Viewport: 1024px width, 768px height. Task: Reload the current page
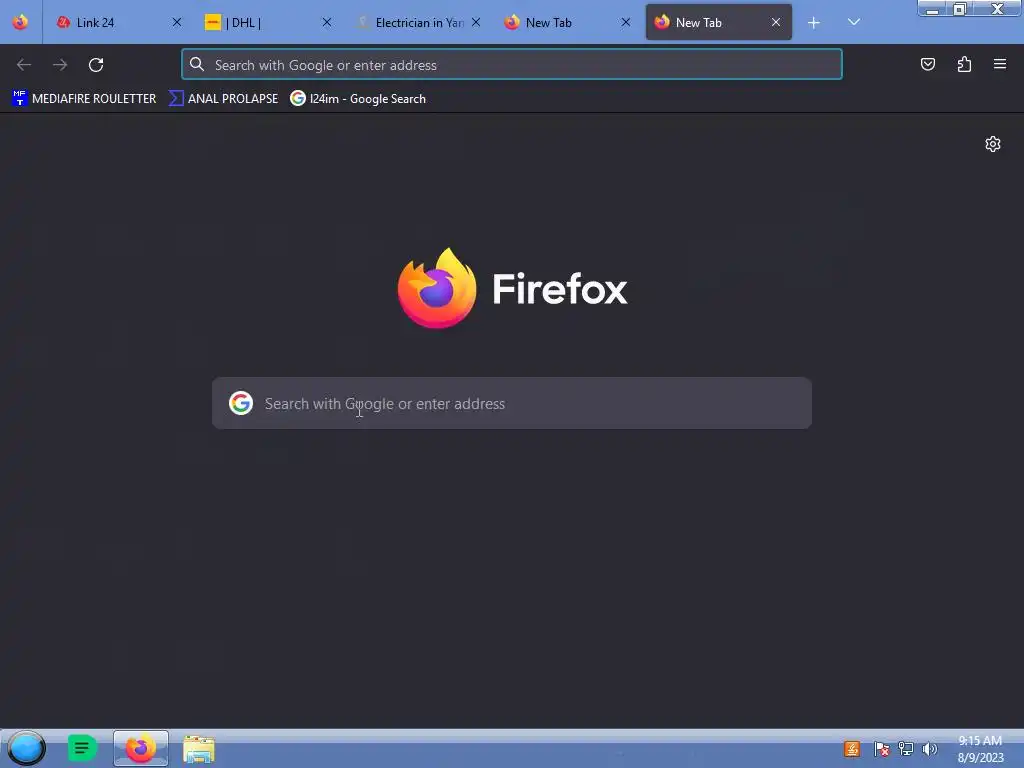tap(96, 65)
